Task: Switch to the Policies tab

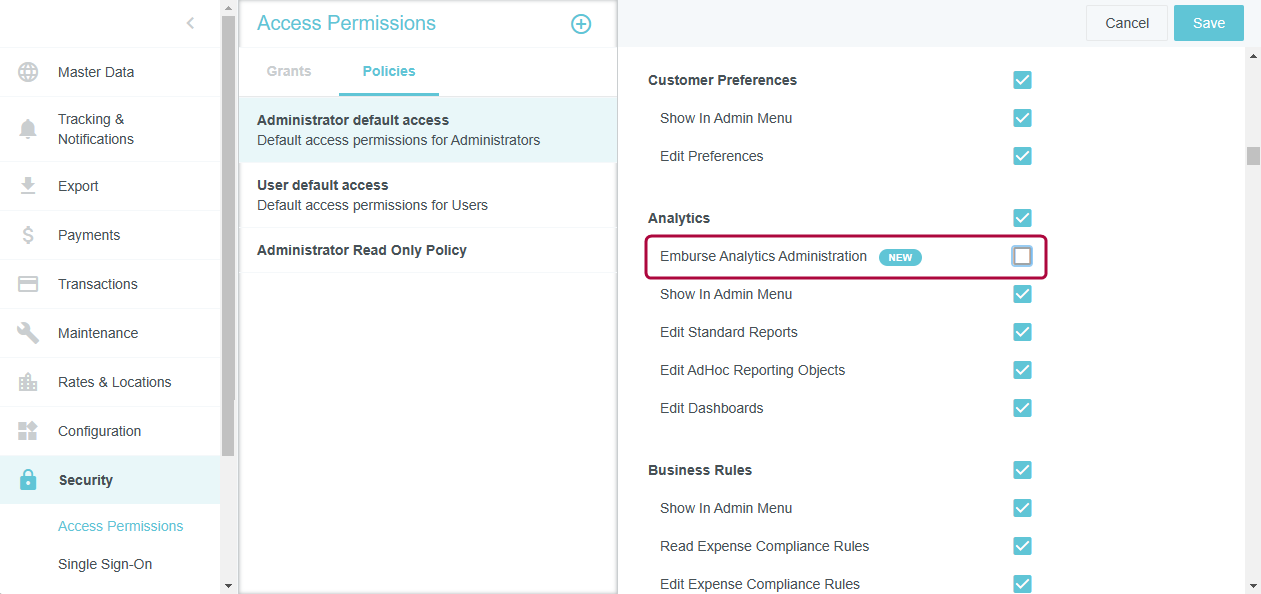Action: point(388,71)
